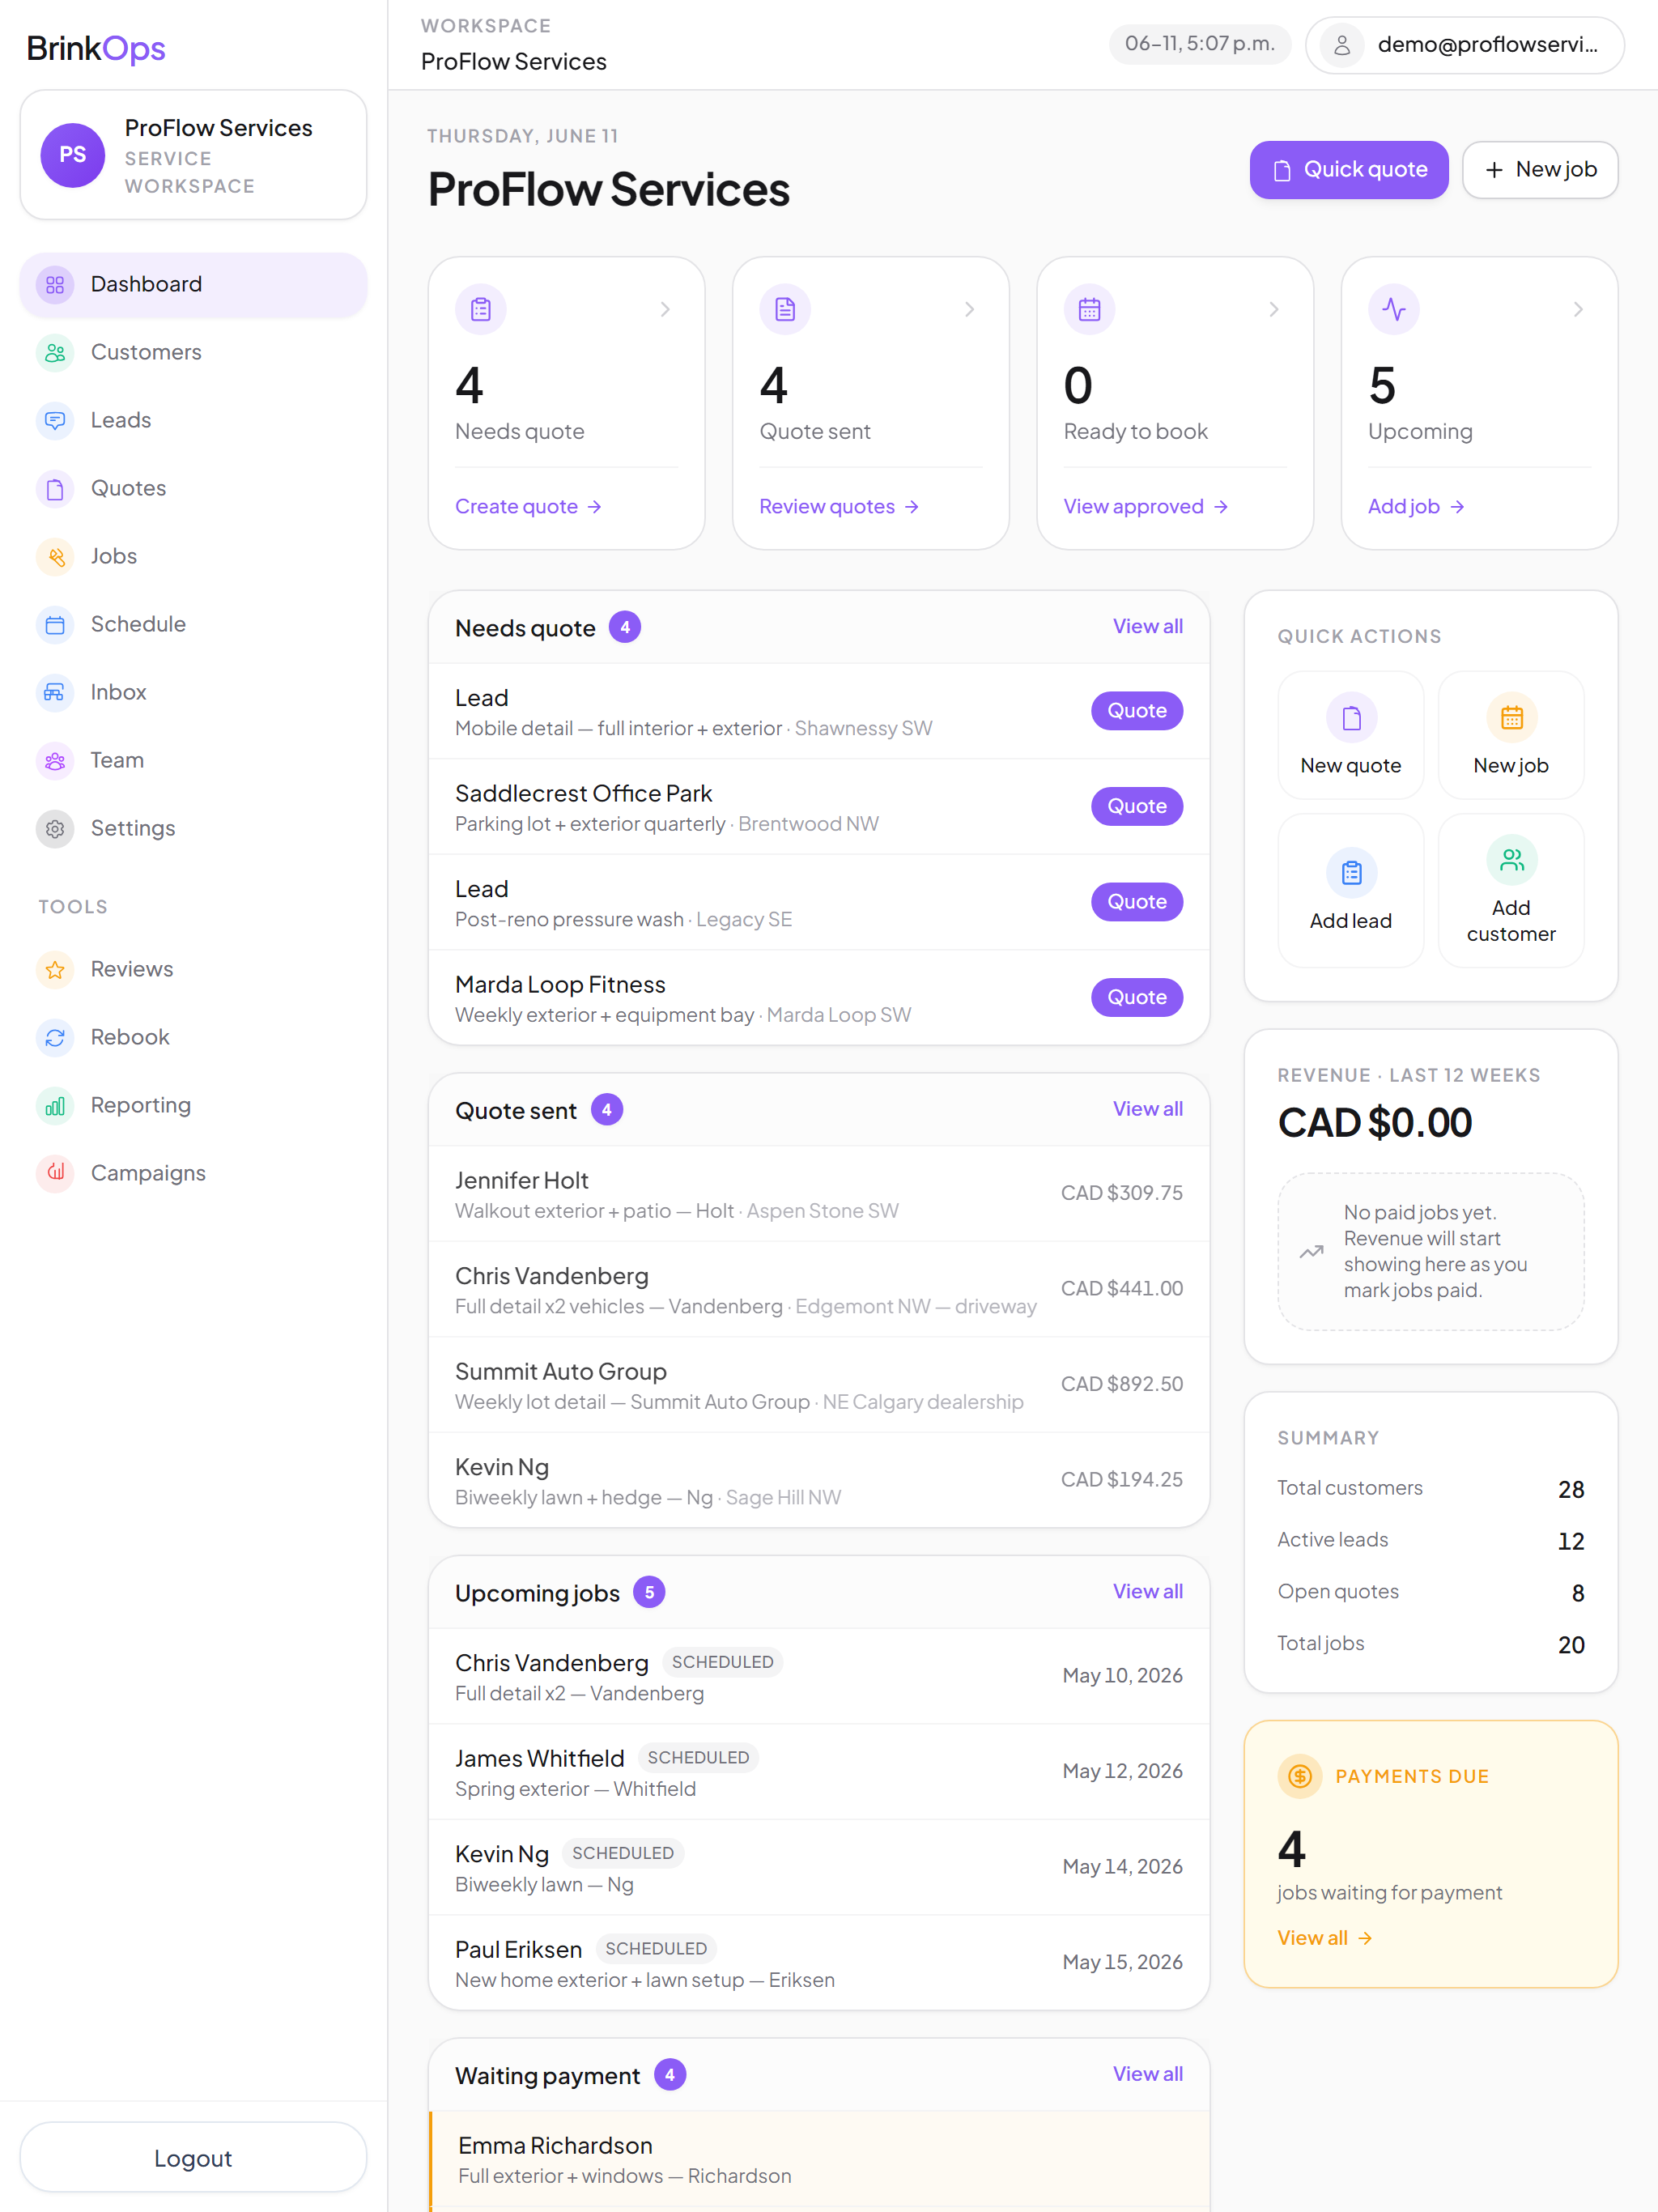Click Quote for Saddlecrest Office Park

pyautogui.click(x=1137, y=806)
